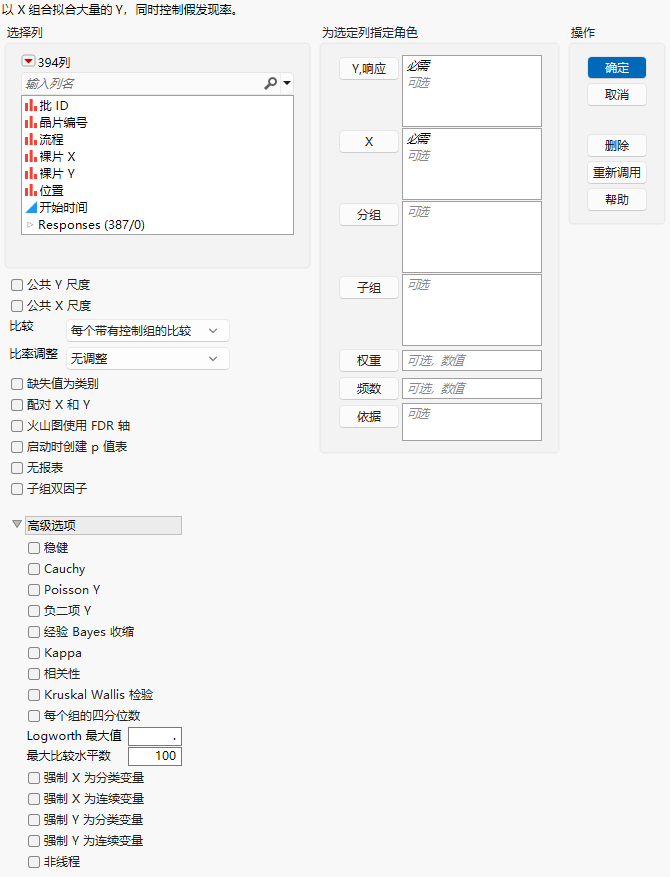The height and width of the screenshot is (877, 670).
Task: Assign column with Y,响应 button
Action: (369, 69)
